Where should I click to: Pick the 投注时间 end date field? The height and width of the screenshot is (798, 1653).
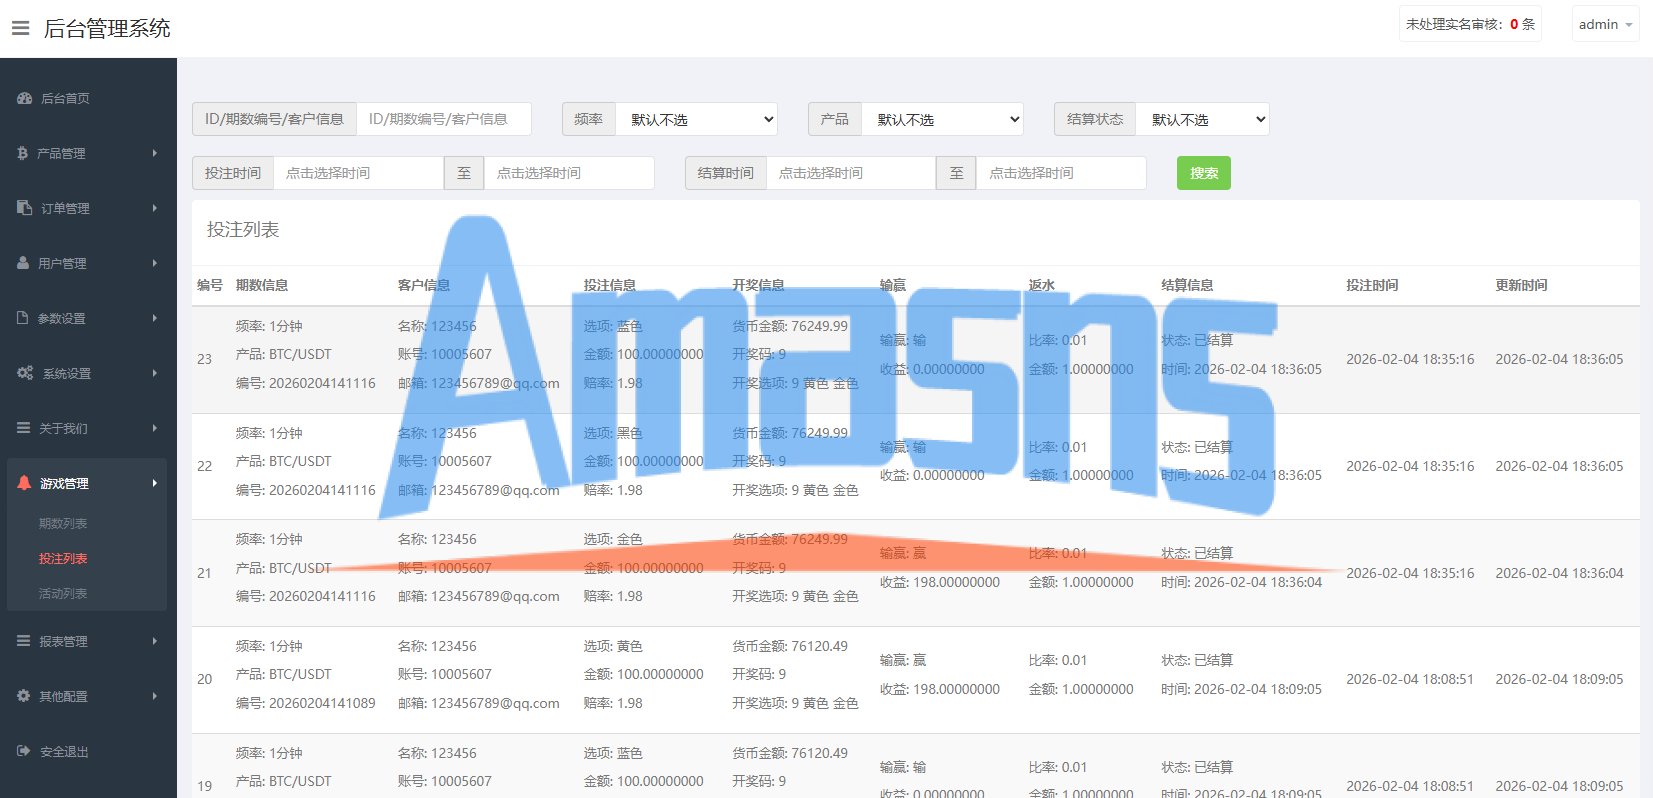pos(570,173)
